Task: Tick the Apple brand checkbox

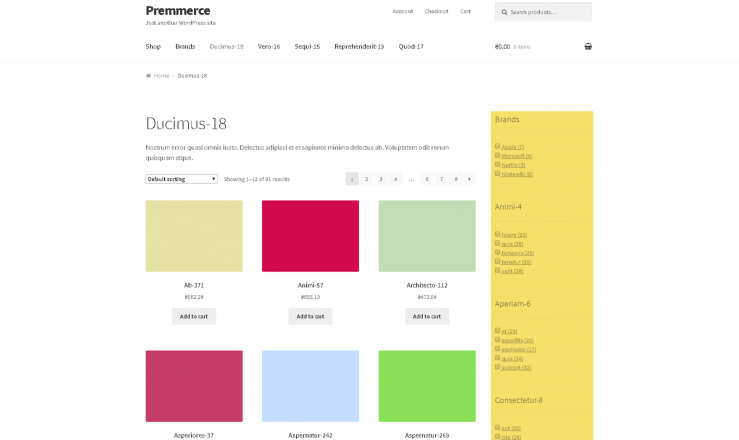Action: pos(497,146)
